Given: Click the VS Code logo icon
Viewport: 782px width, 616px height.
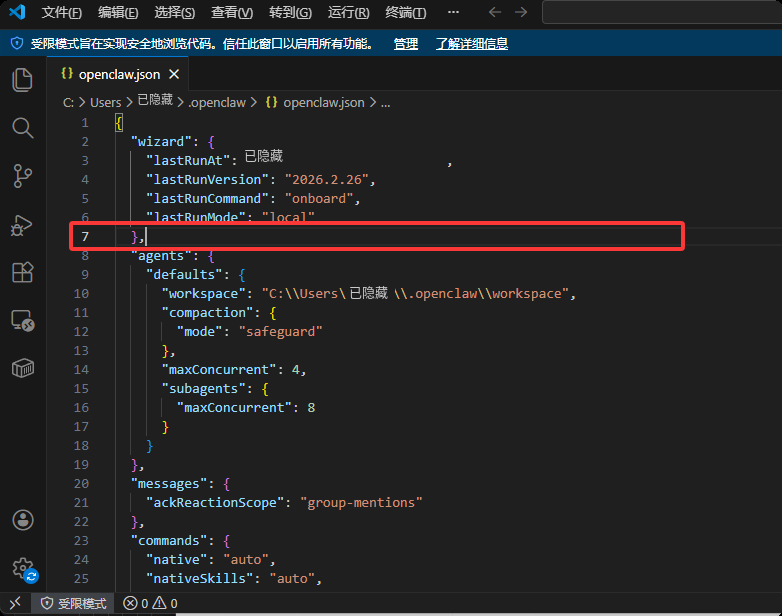Looking at the screenshot, I should click(x=17, y=12).
